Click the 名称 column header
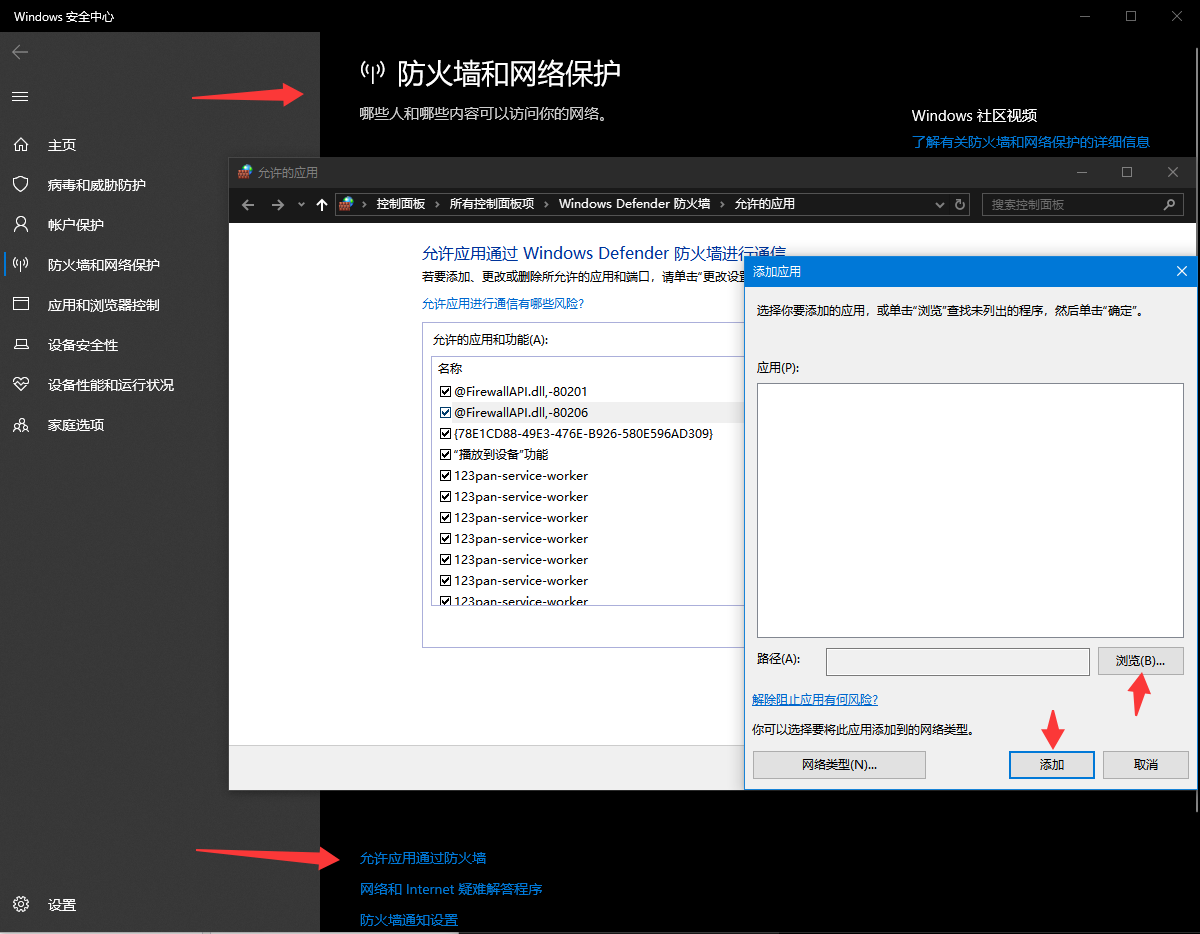The image size is (1200, 934). point(451,368)
